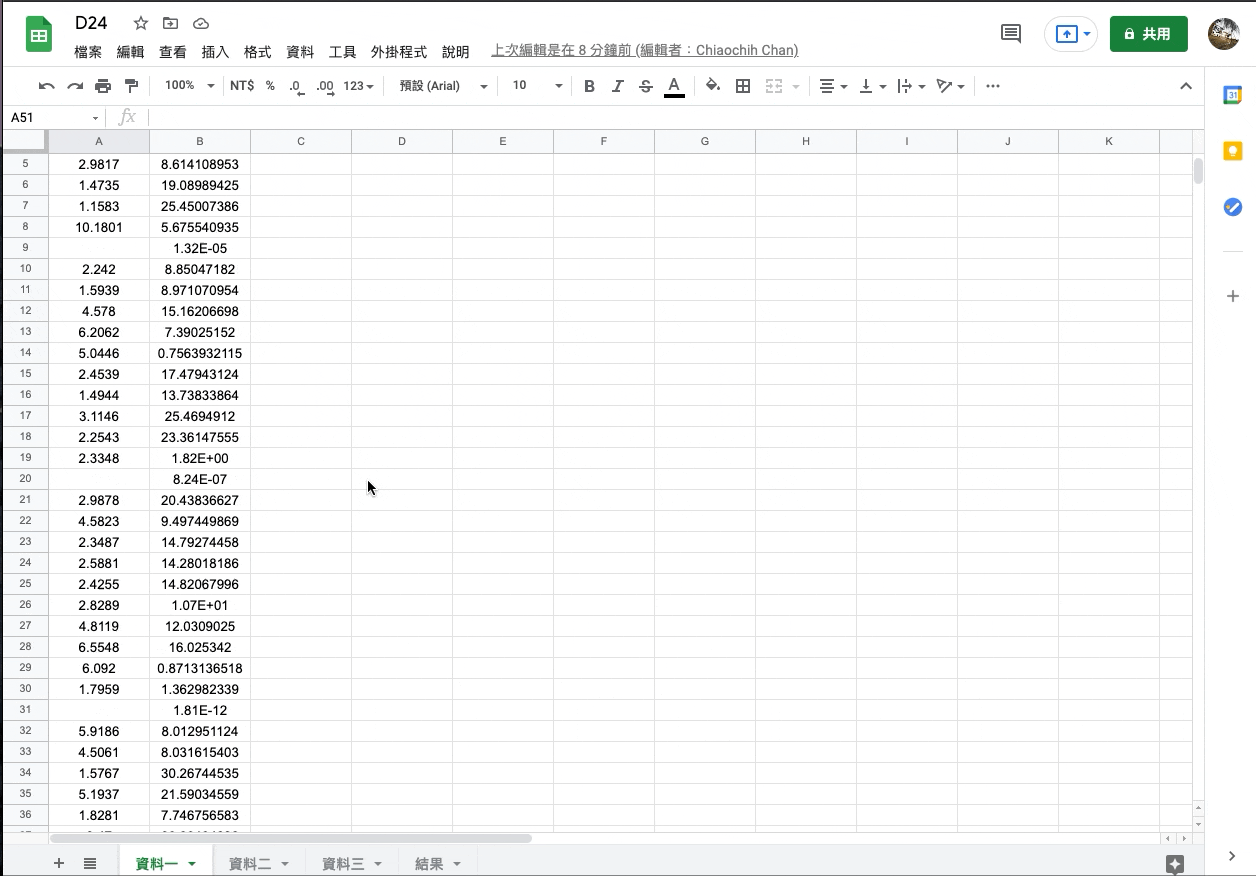This screenshot has width=1256, height=876.
Task: Open the 外掛程式 menu
Action: 399,51
